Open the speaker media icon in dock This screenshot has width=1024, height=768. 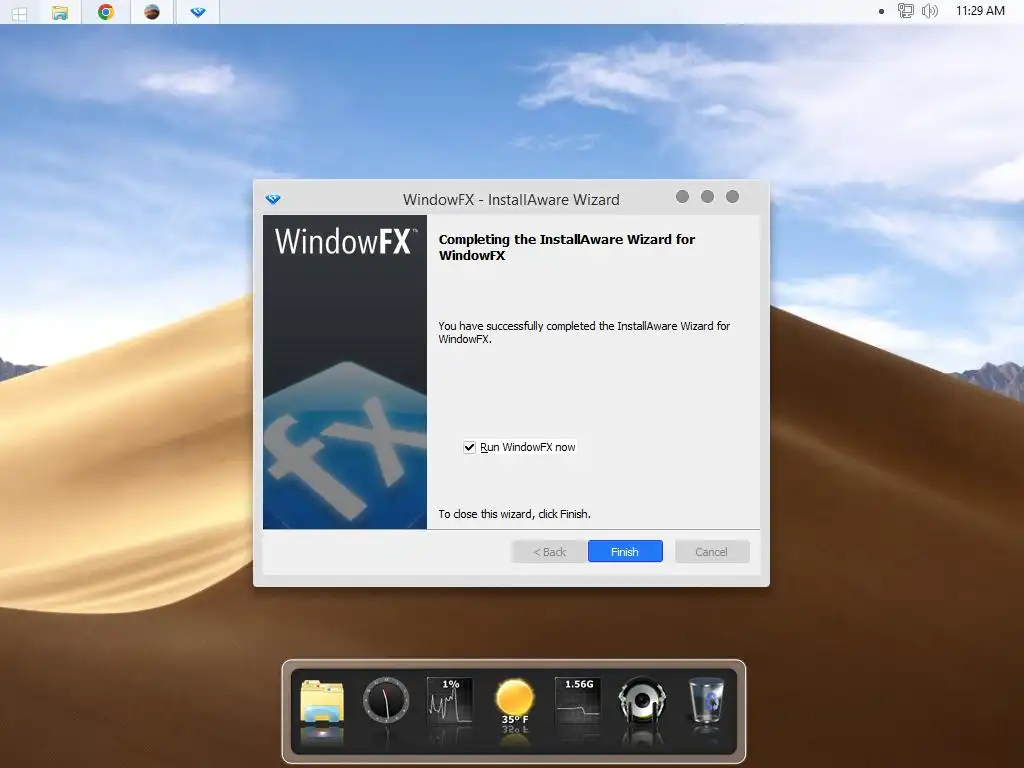pyautogui.click(x=643, y=701)
